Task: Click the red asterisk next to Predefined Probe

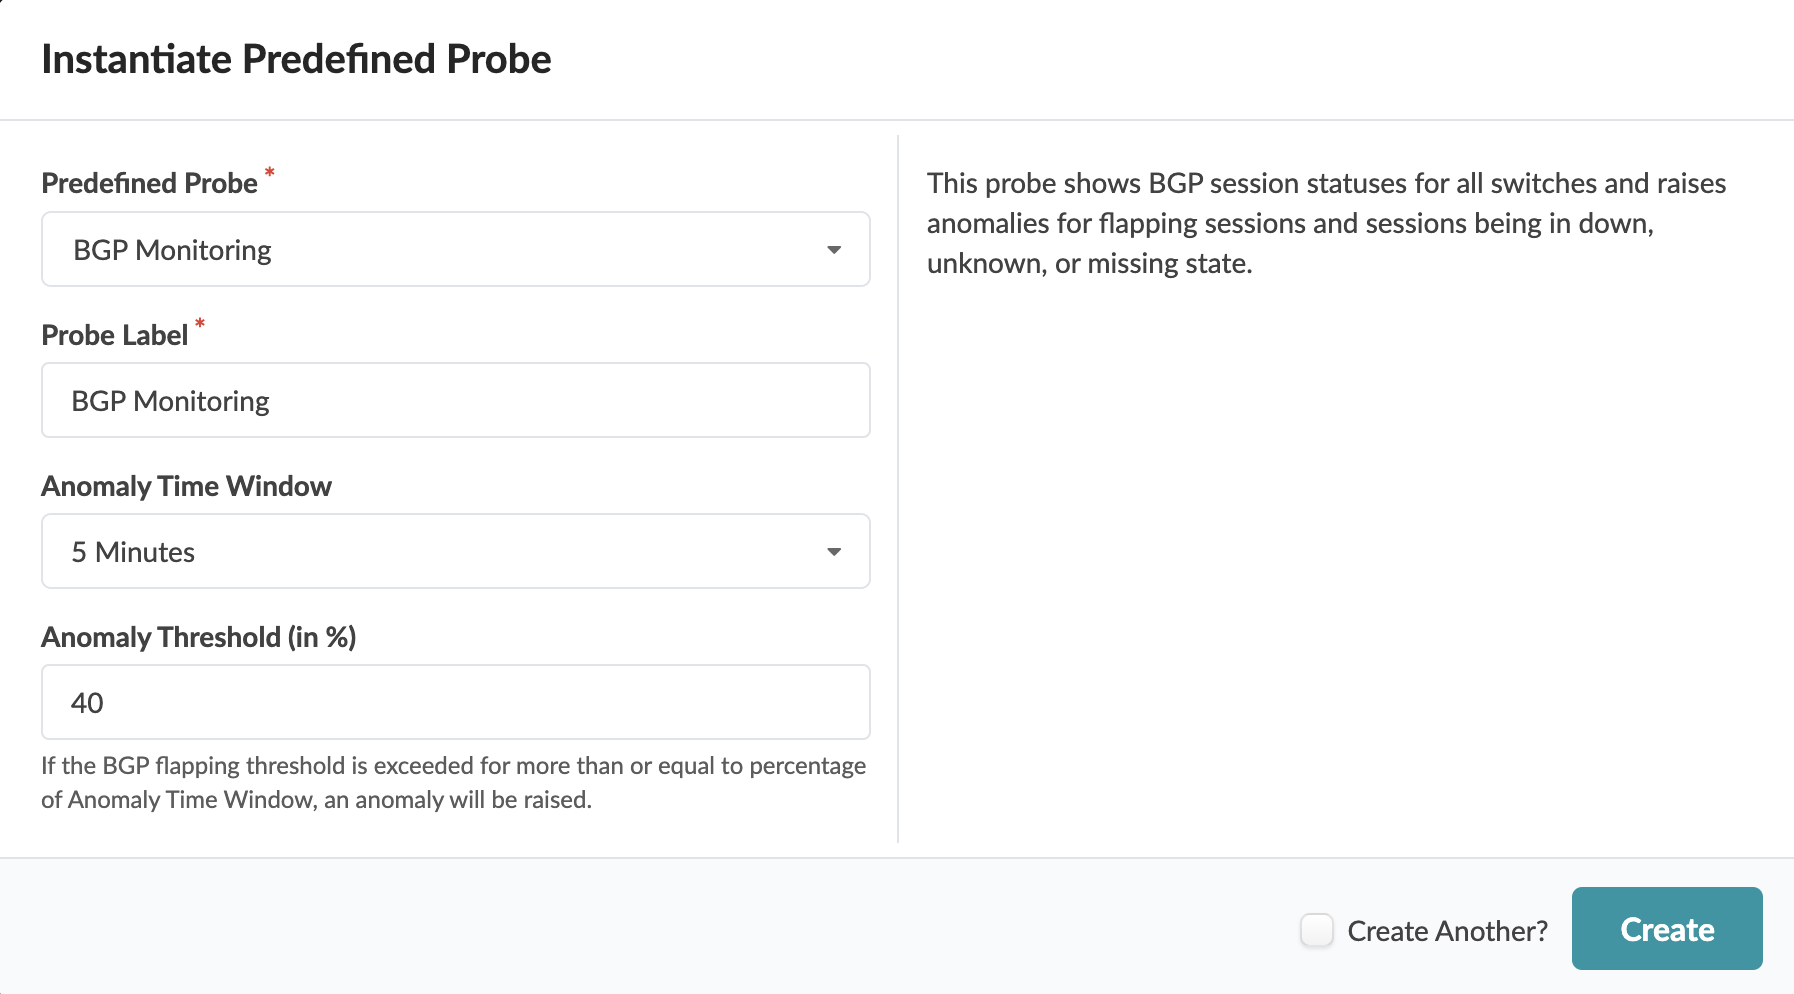Action: (269, 173)
